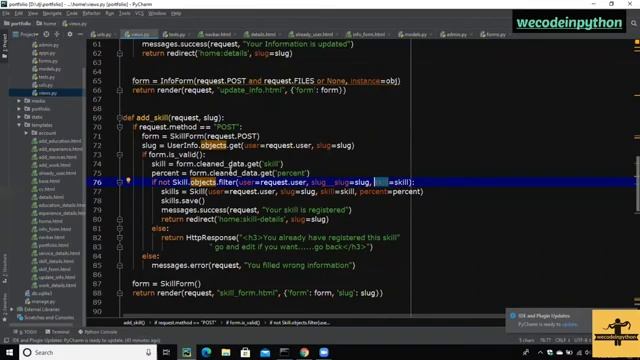Expand the static folder
Image resolution: width=640 pixels, height=360 pixels.
(19, 117)
